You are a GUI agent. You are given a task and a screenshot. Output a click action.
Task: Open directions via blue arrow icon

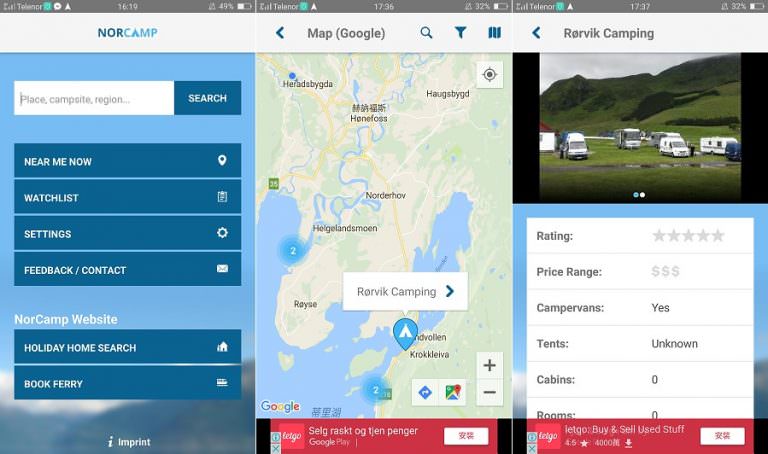[x=425, y=392]
